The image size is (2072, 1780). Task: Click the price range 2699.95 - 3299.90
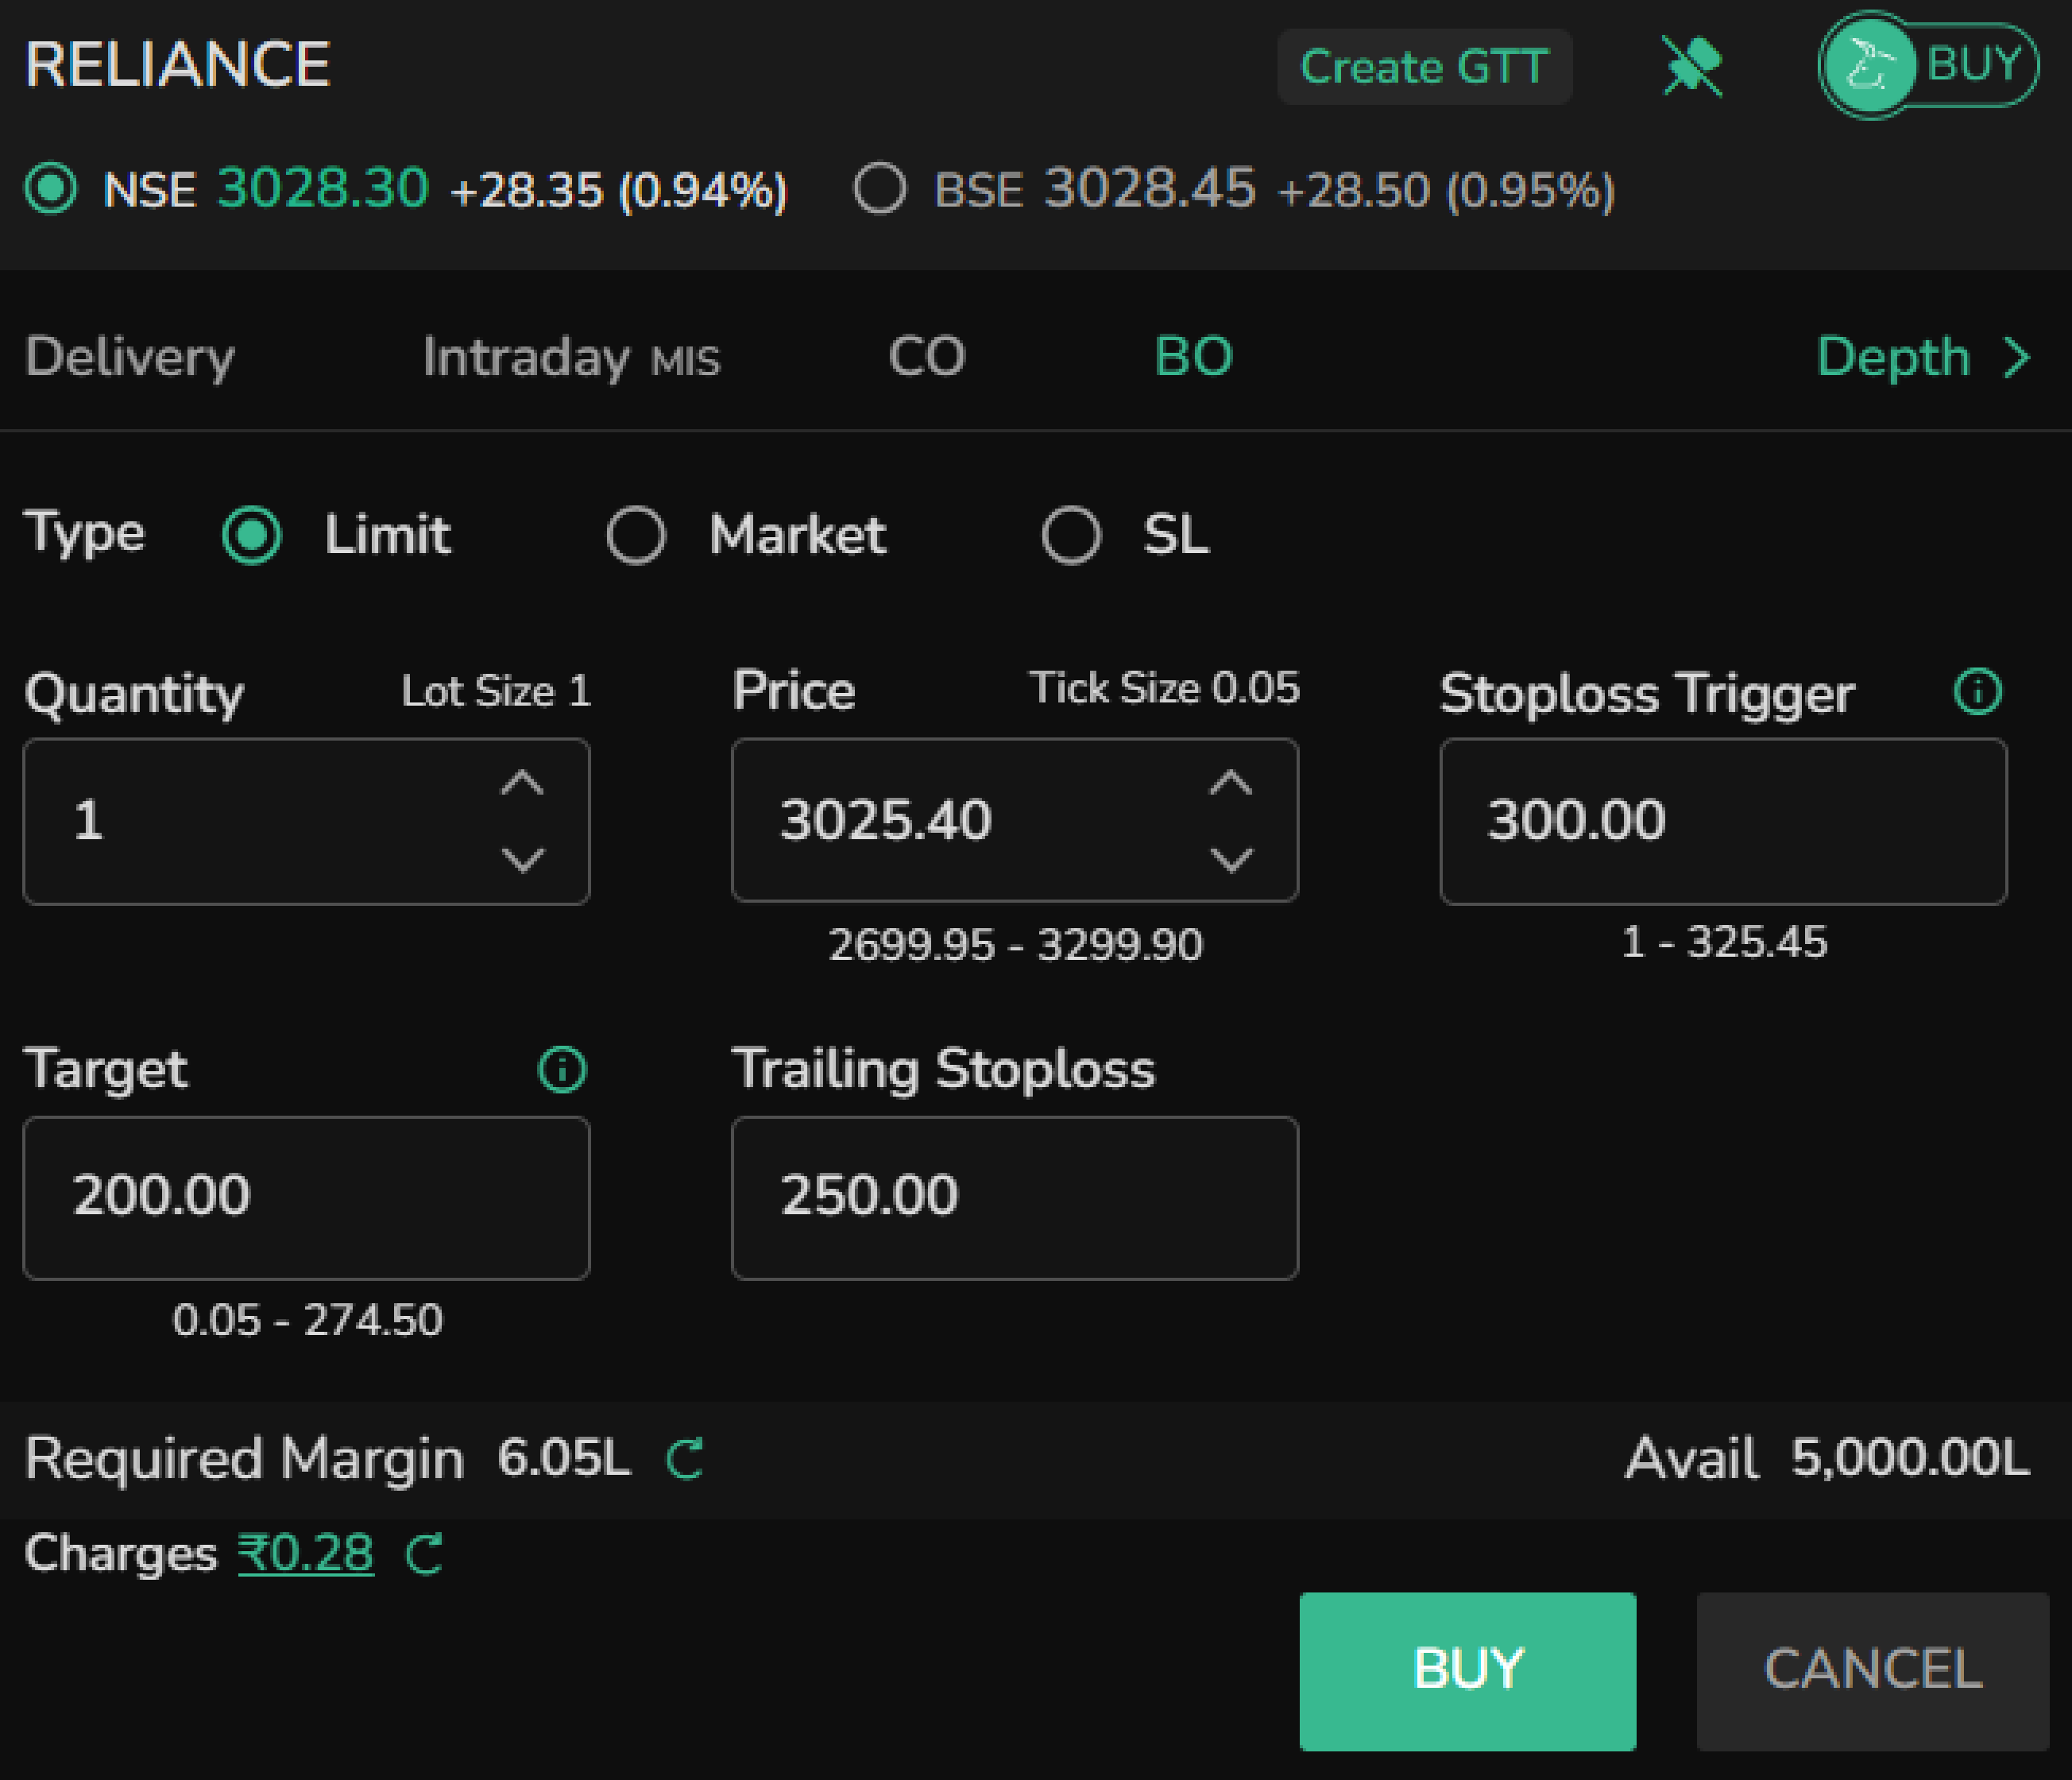click(x=1016, y=945)
